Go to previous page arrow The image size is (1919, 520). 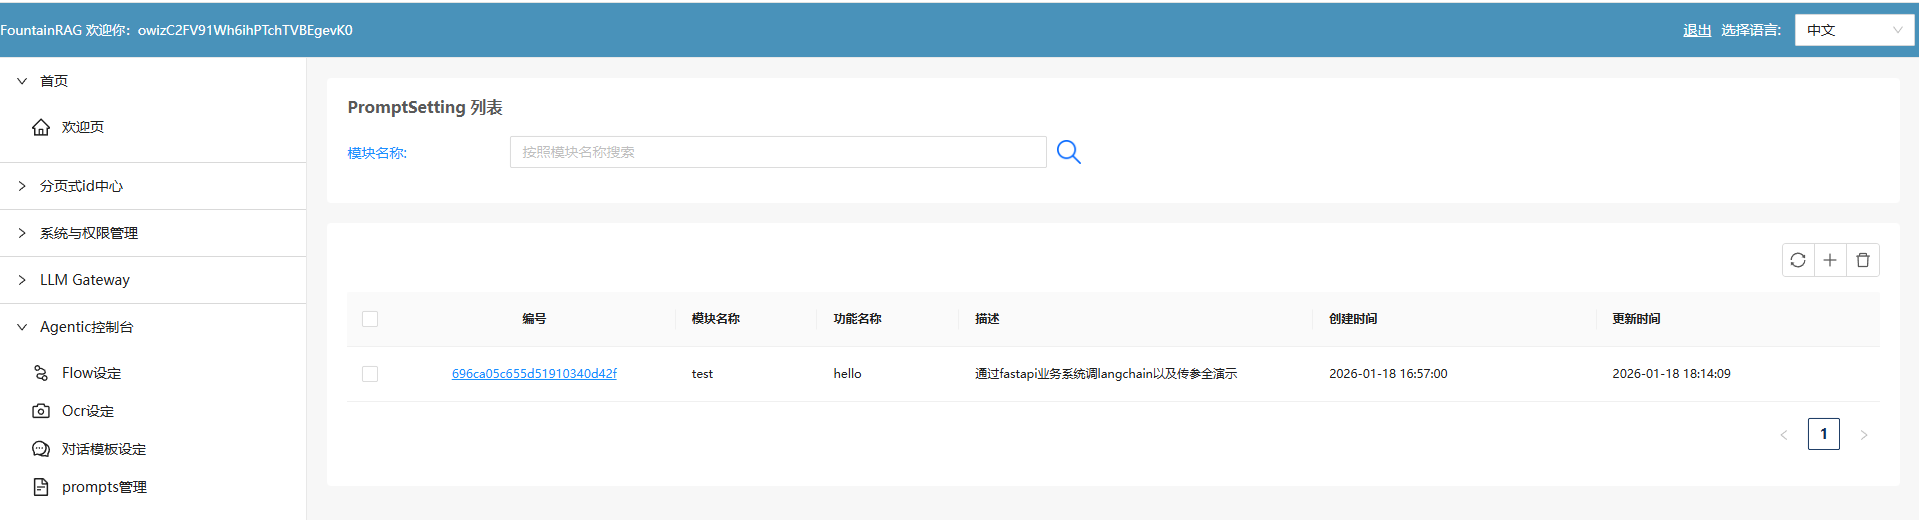tap(1784, 435)
